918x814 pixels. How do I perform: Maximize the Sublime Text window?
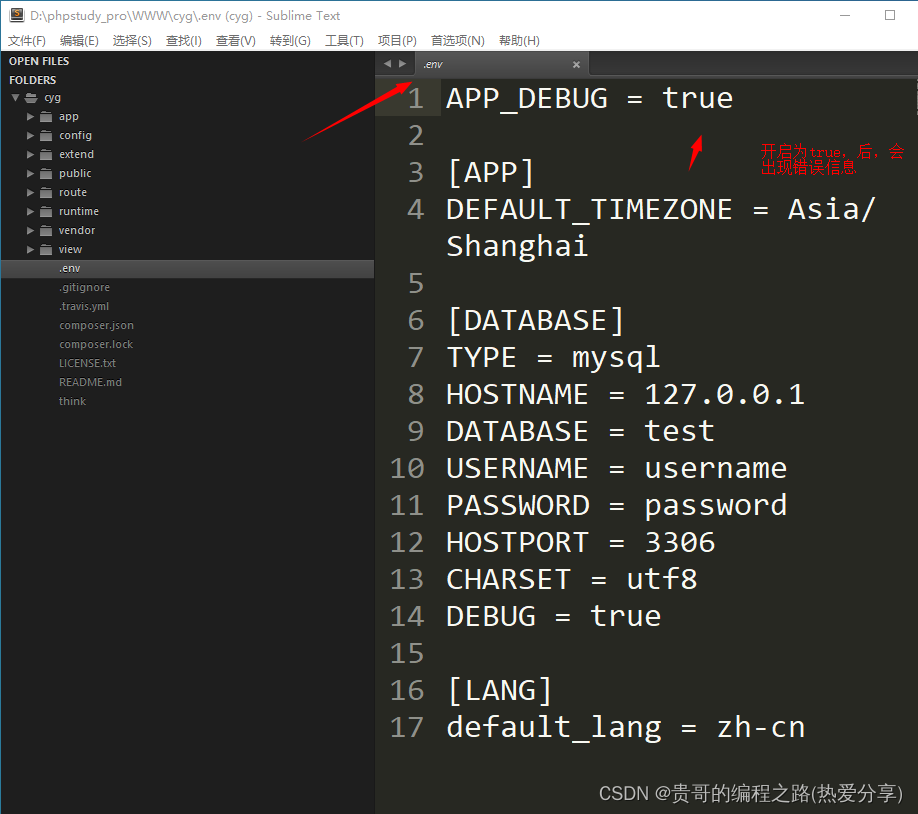[x=890, y=15]
